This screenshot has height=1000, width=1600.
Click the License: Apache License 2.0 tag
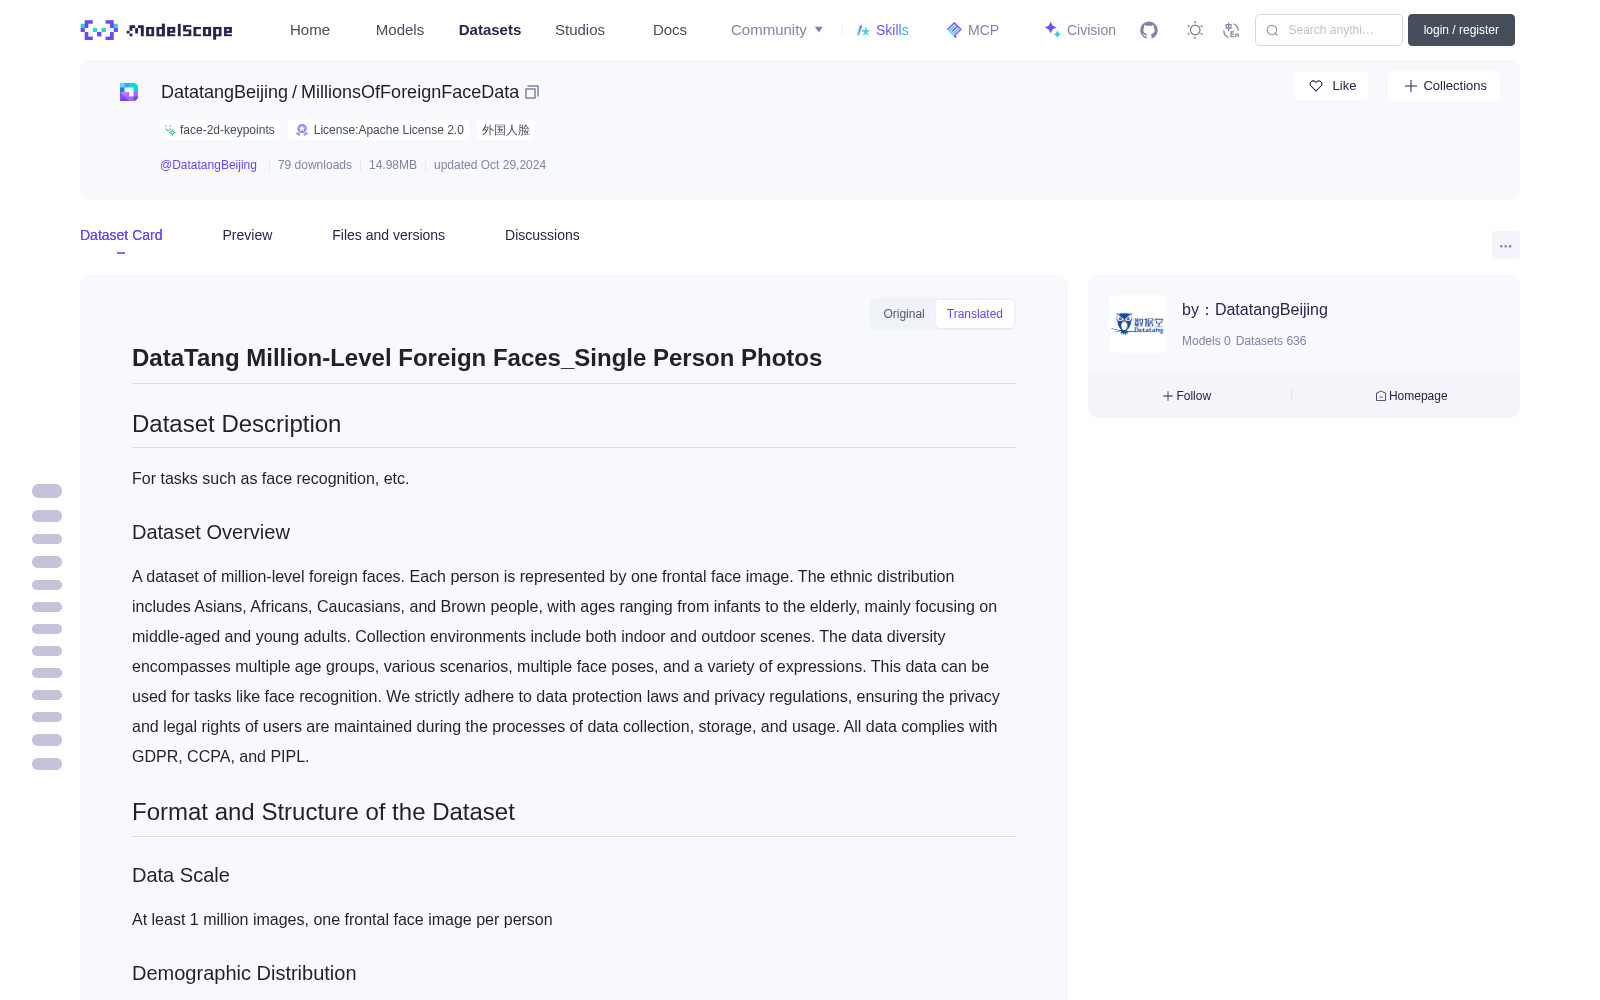coord(380,130)
